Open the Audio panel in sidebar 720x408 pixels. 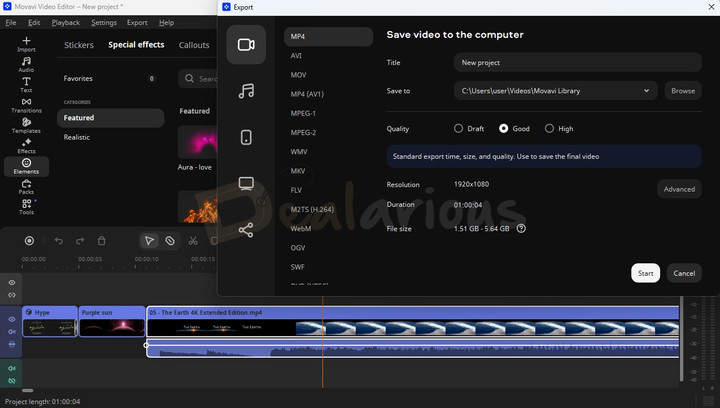26,64
